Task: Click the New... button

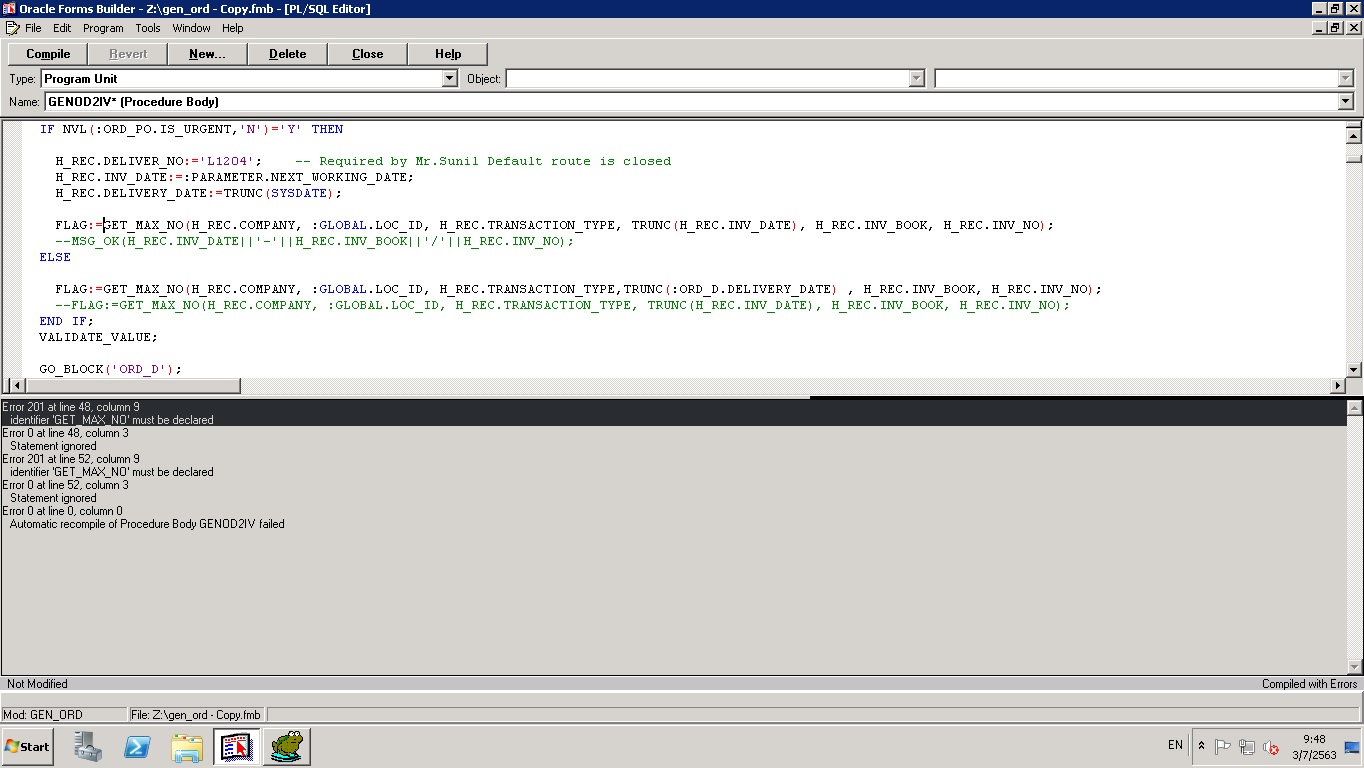Action: tap(207, 54)
